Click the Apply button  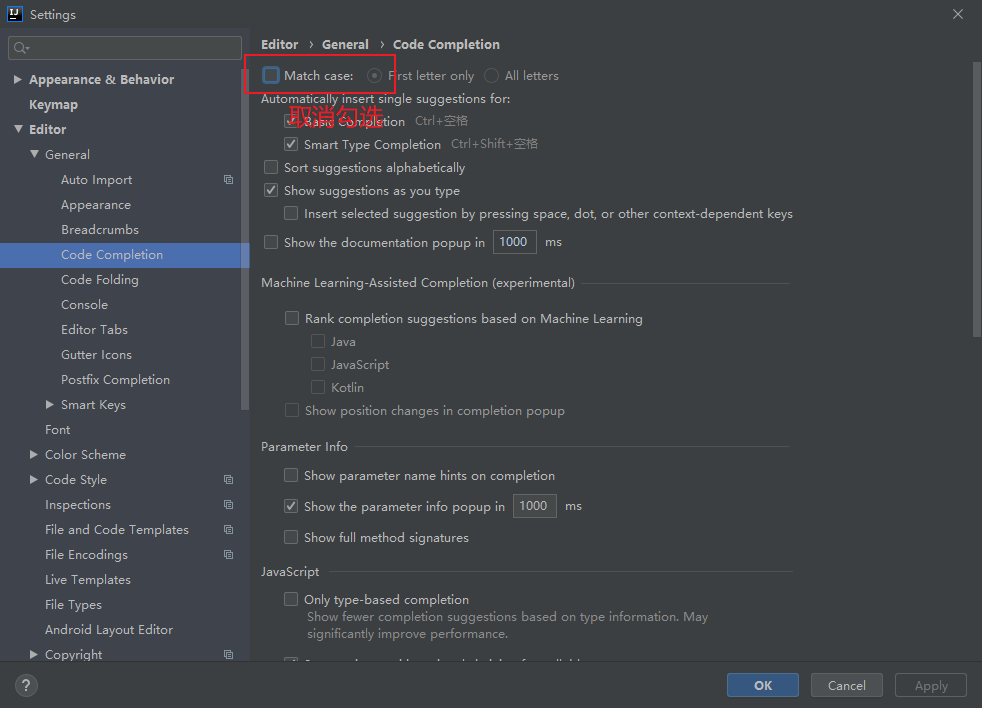pyautogui.click(x=930, y=685)
